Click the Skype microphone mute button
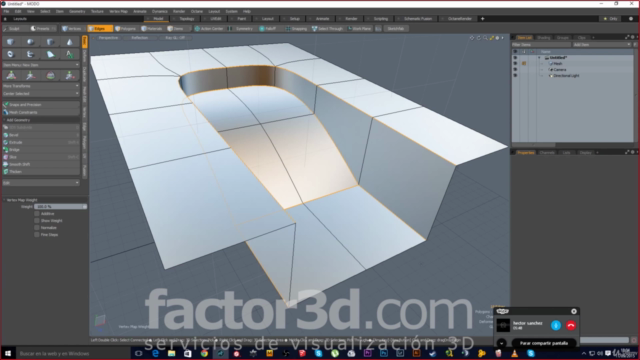 (556, 325)
